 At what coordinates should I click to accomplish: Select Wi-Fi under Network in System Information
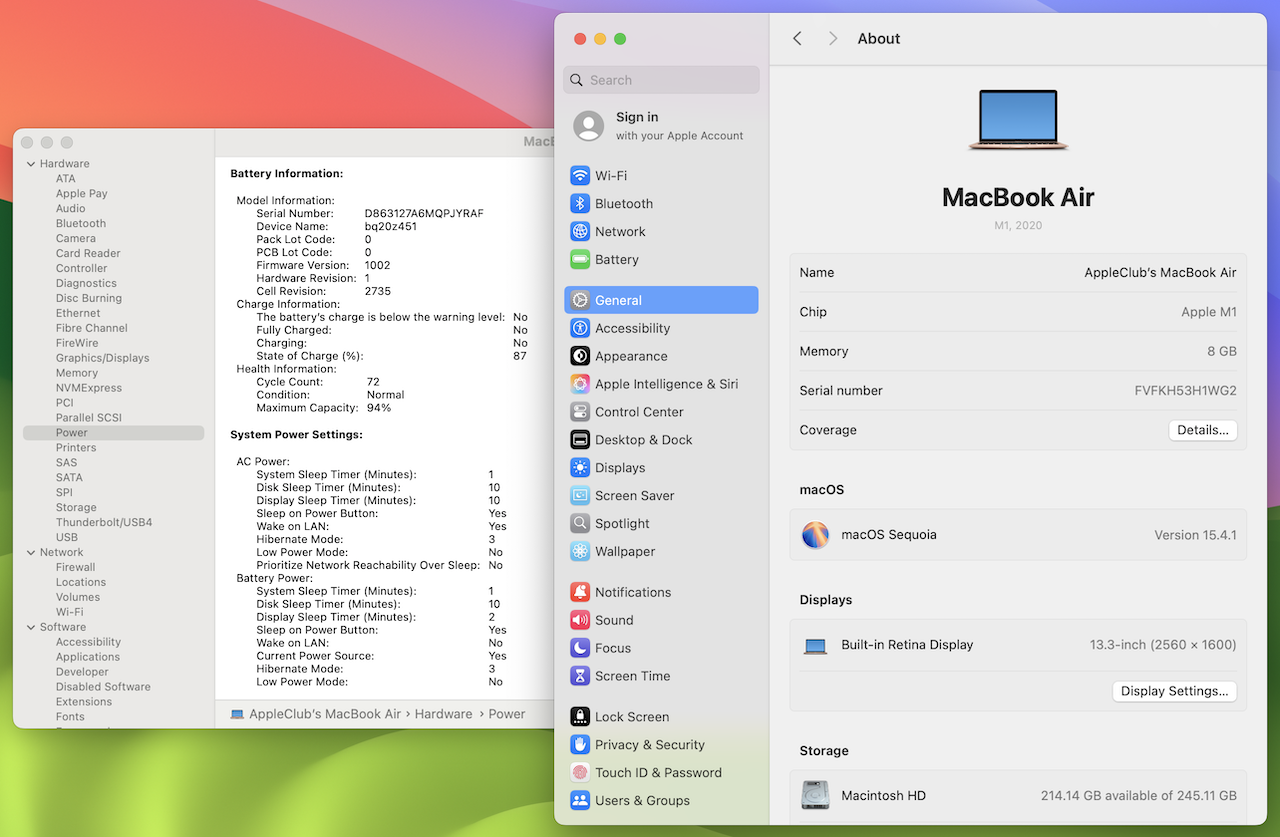tap(70, 612)
